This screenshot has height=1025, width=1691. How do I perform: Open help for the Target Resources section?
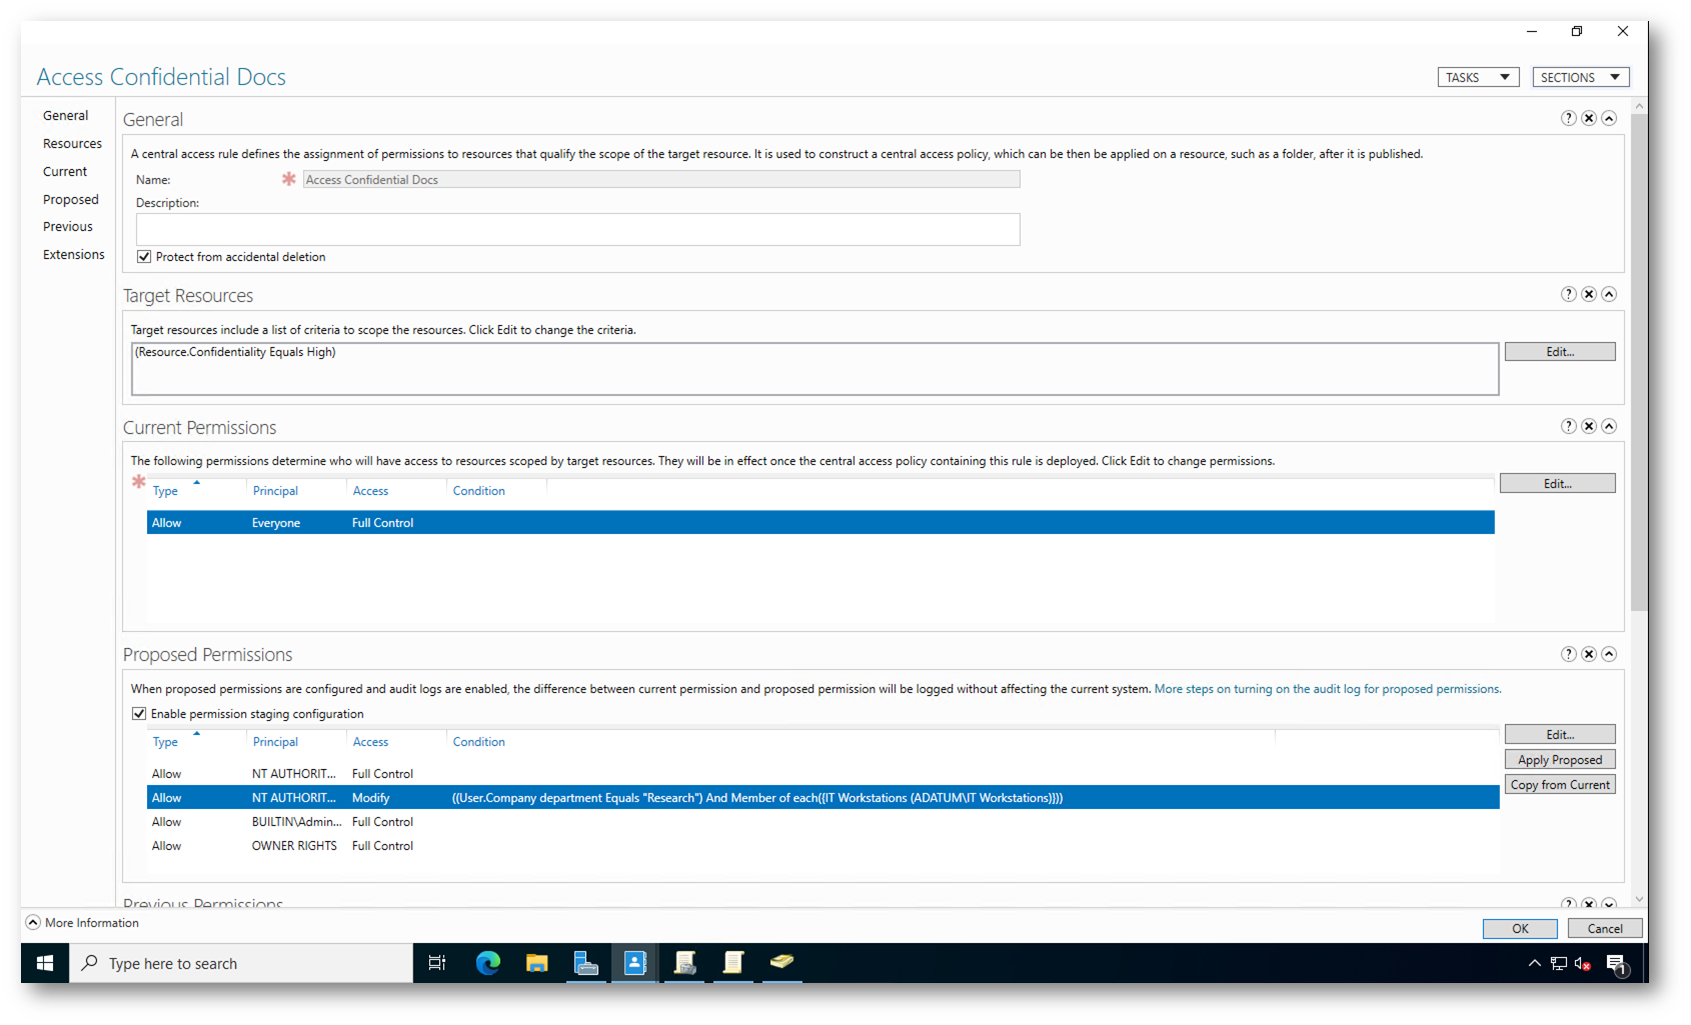(x=1568, y=294)
